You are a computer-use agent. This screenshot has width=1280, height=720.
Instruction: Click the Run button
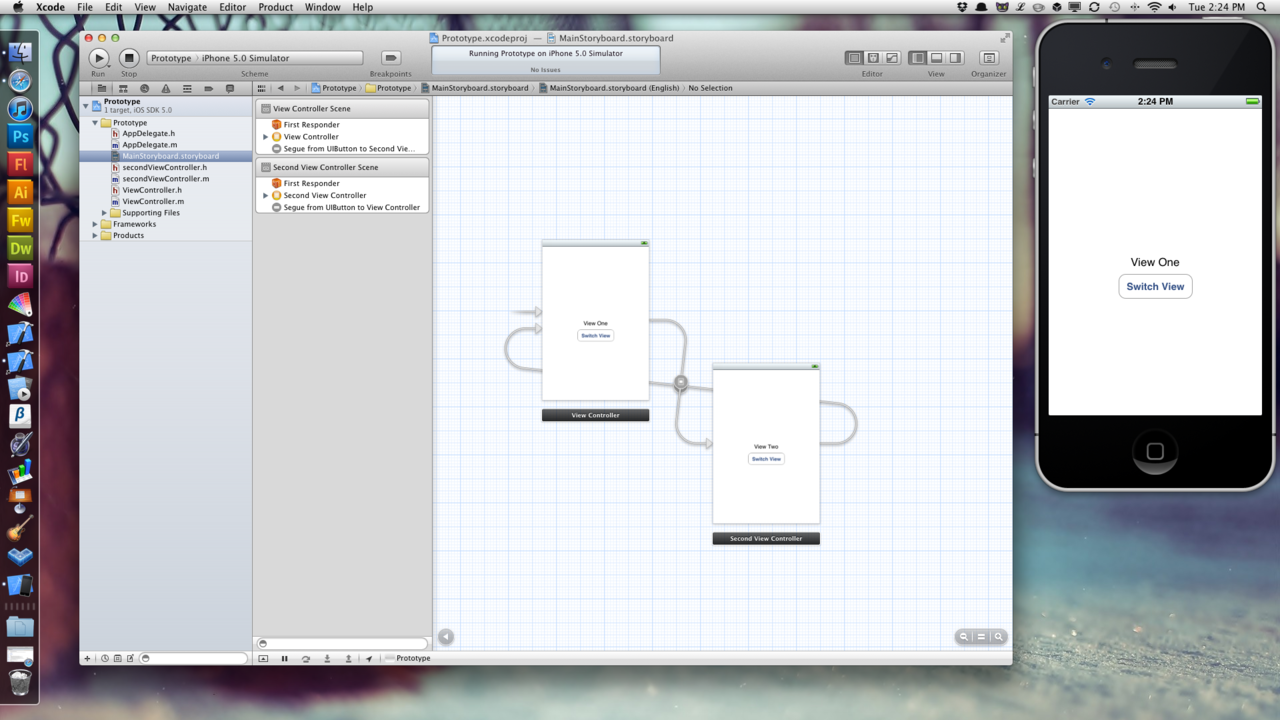coord(98,58)
